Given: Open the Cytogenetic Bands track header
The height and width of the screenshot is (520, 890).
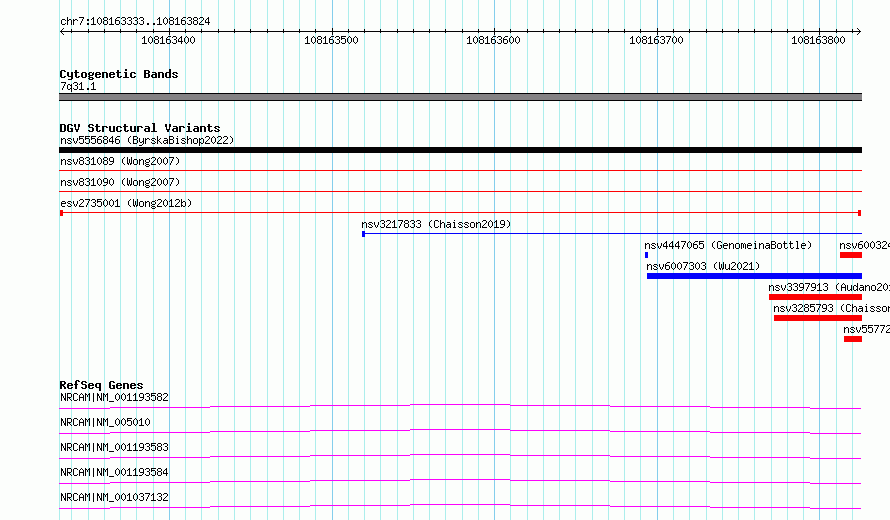Looking at the screenshot, I should tap(118, 74).
